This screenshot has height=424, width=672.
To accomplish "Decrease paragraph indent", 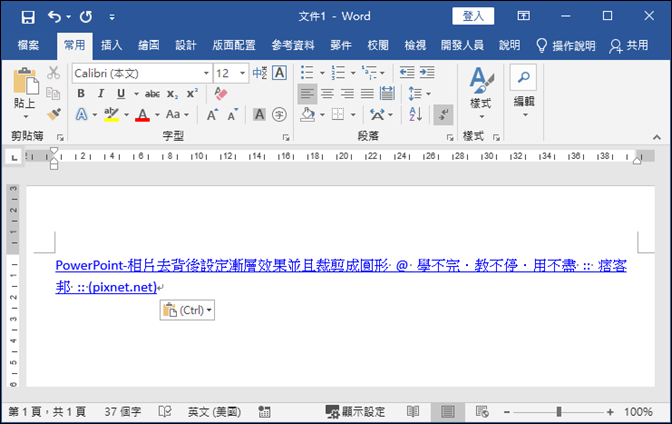I will tap(407, 72).
